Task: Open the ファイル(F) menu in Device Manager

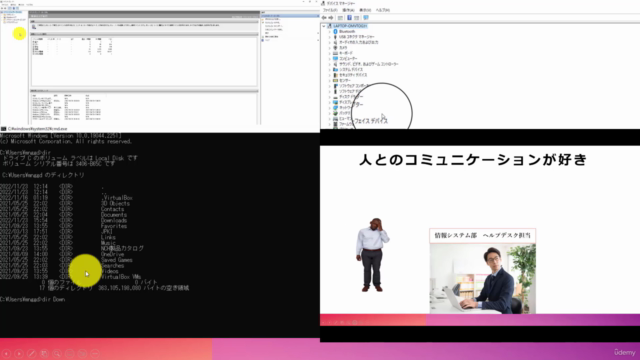Action: click(x=330, y=10)
